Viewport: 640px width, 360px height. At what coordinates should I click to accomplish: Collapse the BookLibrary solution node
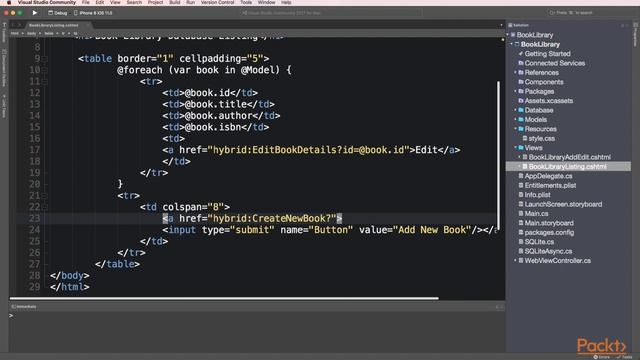508,35
